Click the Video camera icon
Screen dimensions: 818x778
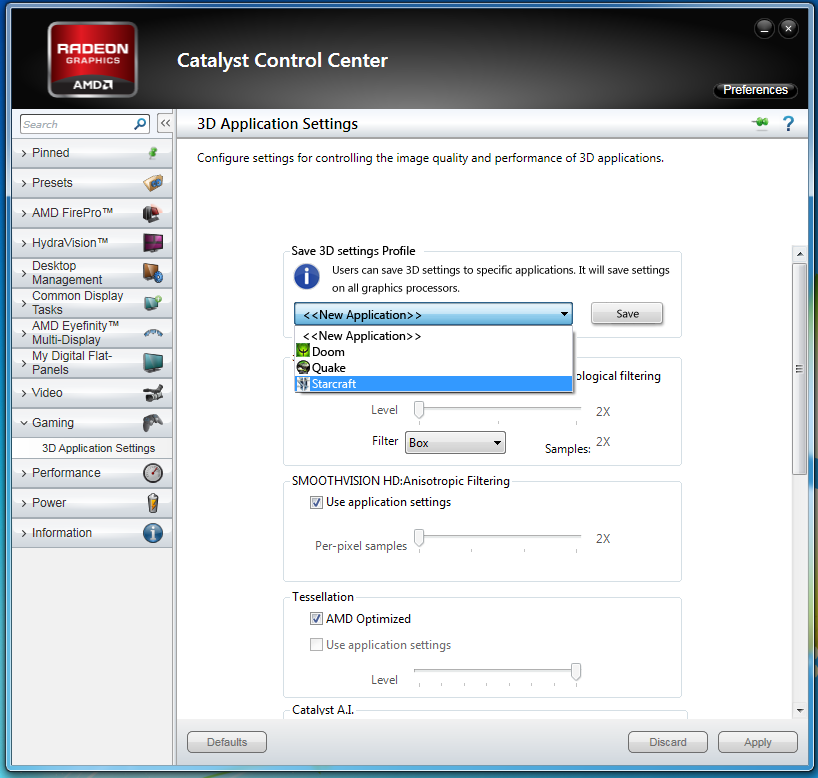point(152,393)
